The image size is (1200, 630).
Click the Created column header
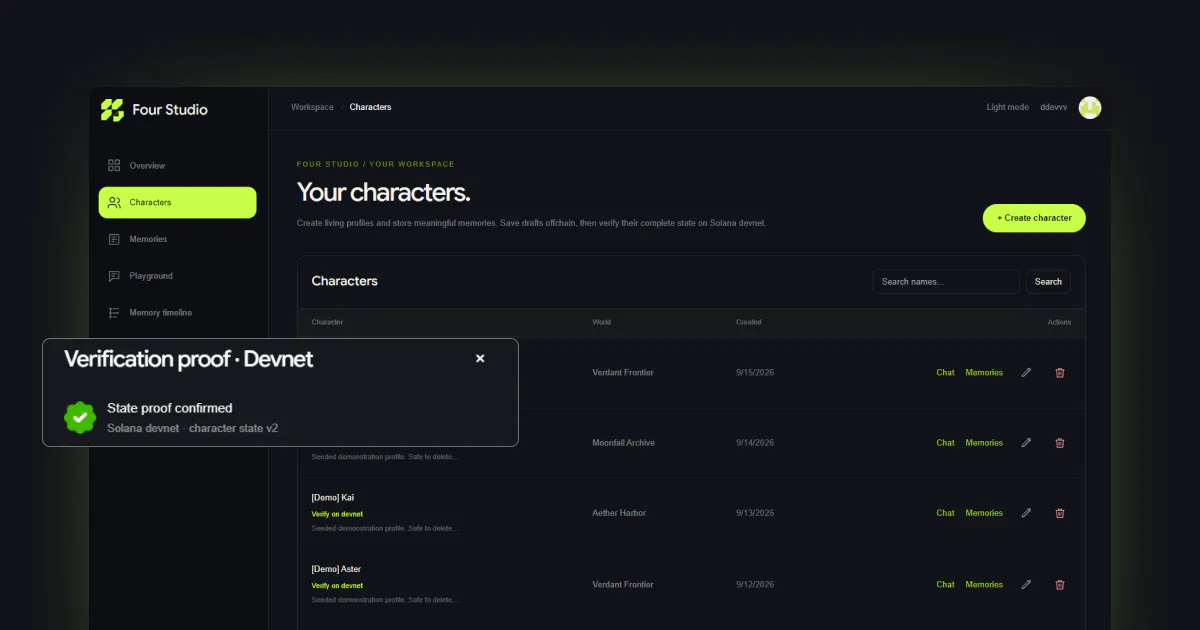point(748,322)
